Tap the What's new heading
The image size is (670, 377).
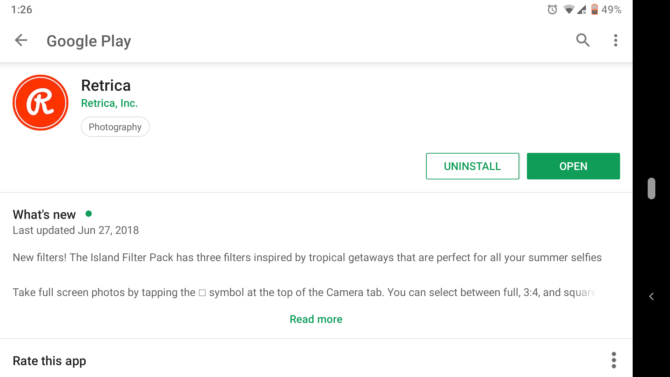click(x=44, y=214)
